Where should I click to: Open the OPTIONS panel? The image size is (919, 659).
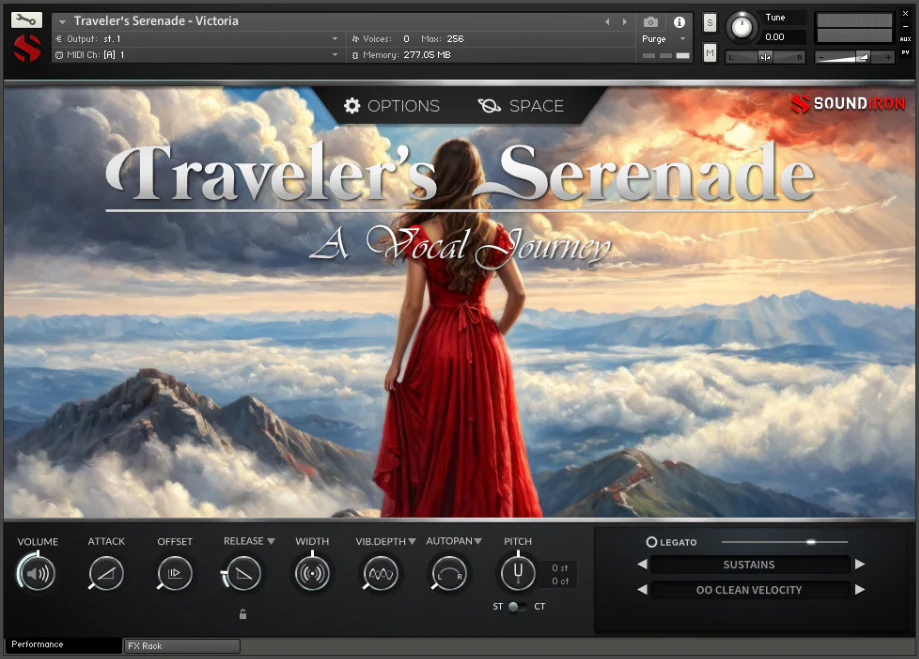[x=392, y=106]
